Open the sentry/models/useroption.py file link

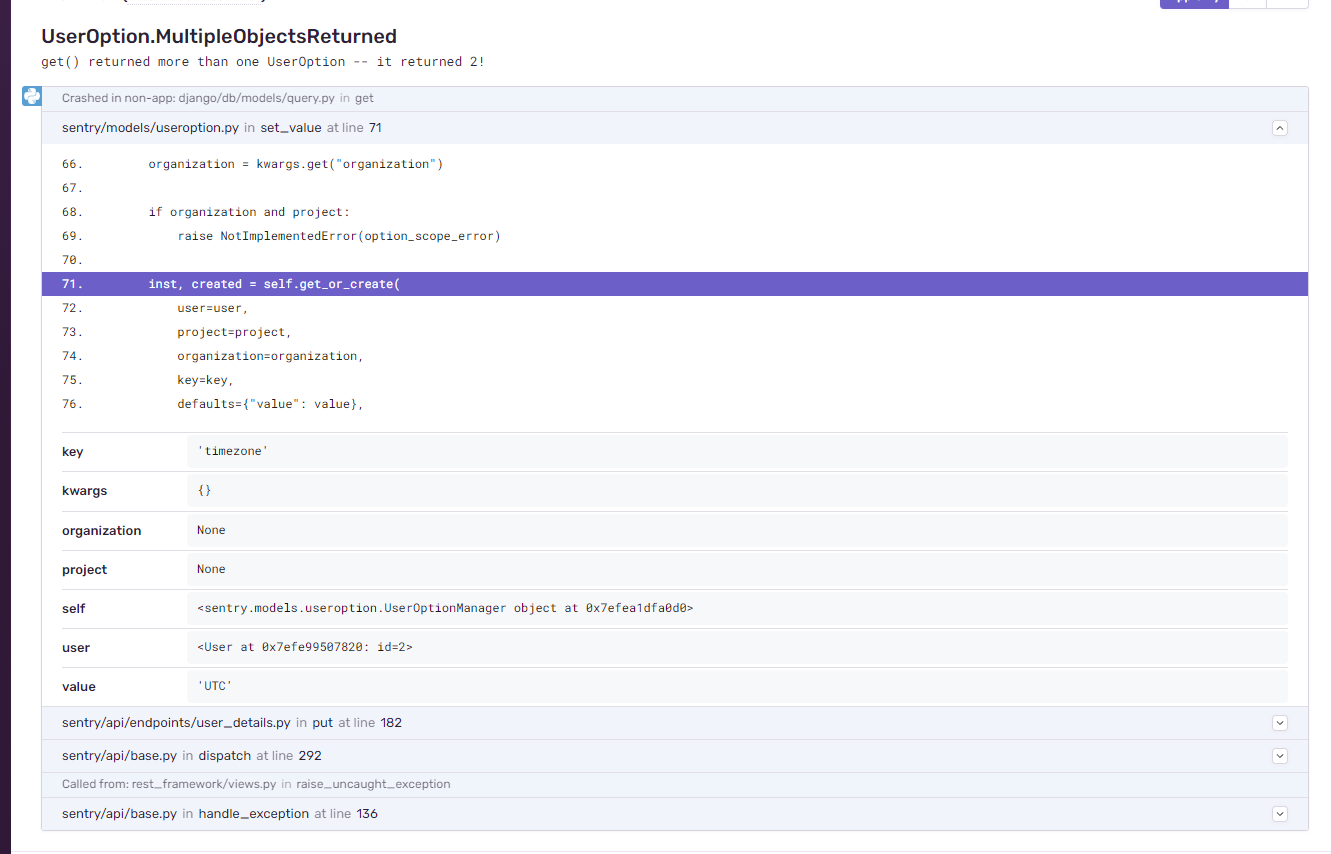(x=150, y=128)
